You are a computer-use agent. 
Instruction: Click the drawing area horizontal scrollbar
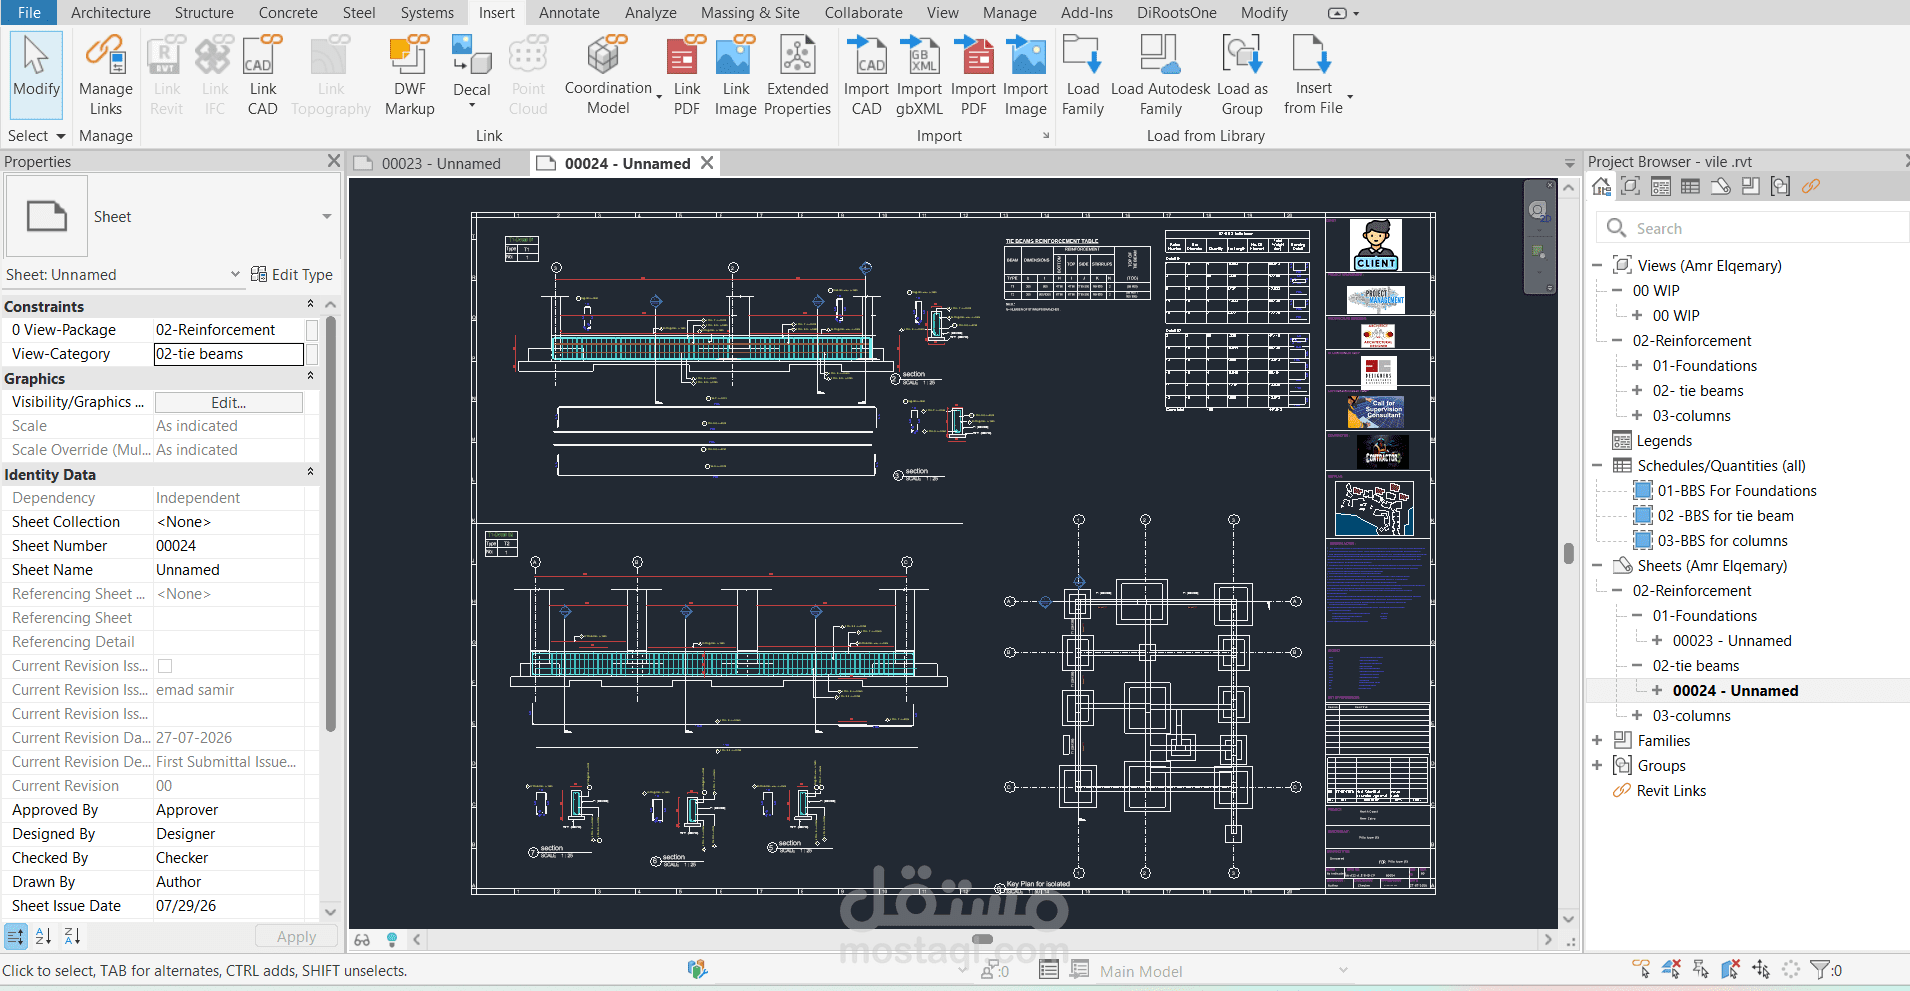pos(982,939)
